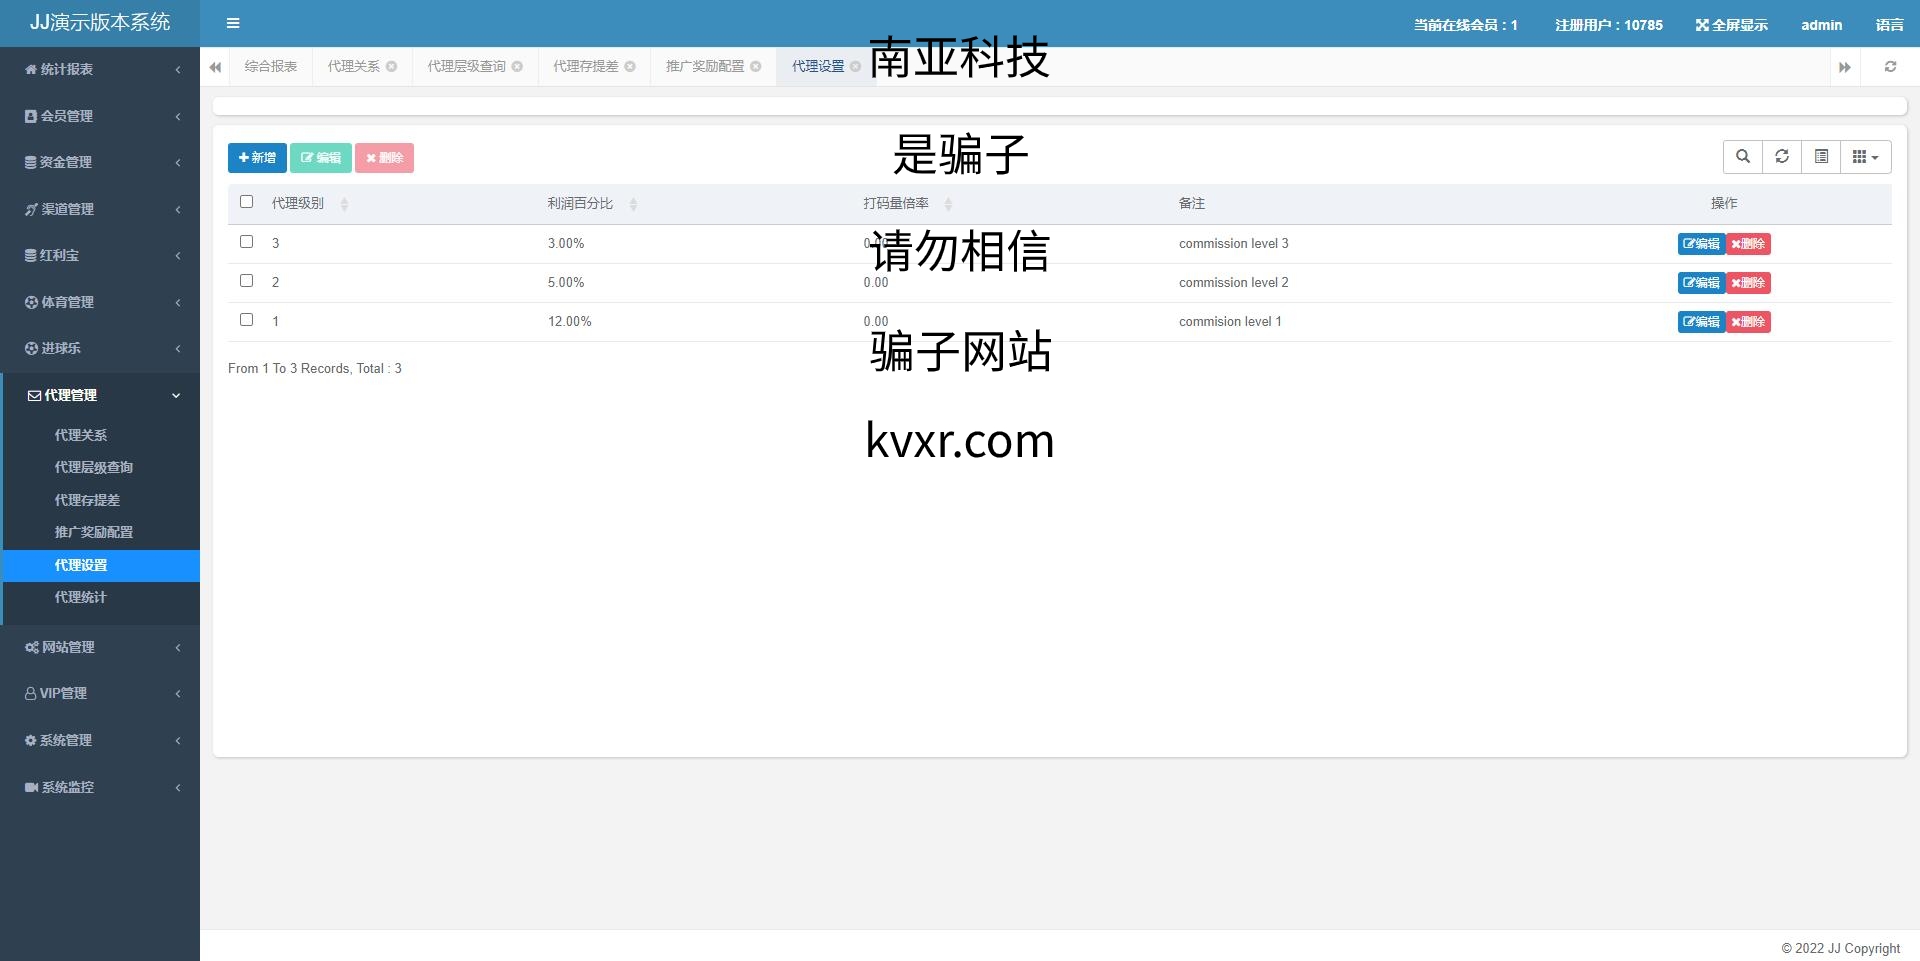Viewport: 1920px width, 961px height.
Task: Sort by 代理级别 column arrows
Action: click(344, 204)
